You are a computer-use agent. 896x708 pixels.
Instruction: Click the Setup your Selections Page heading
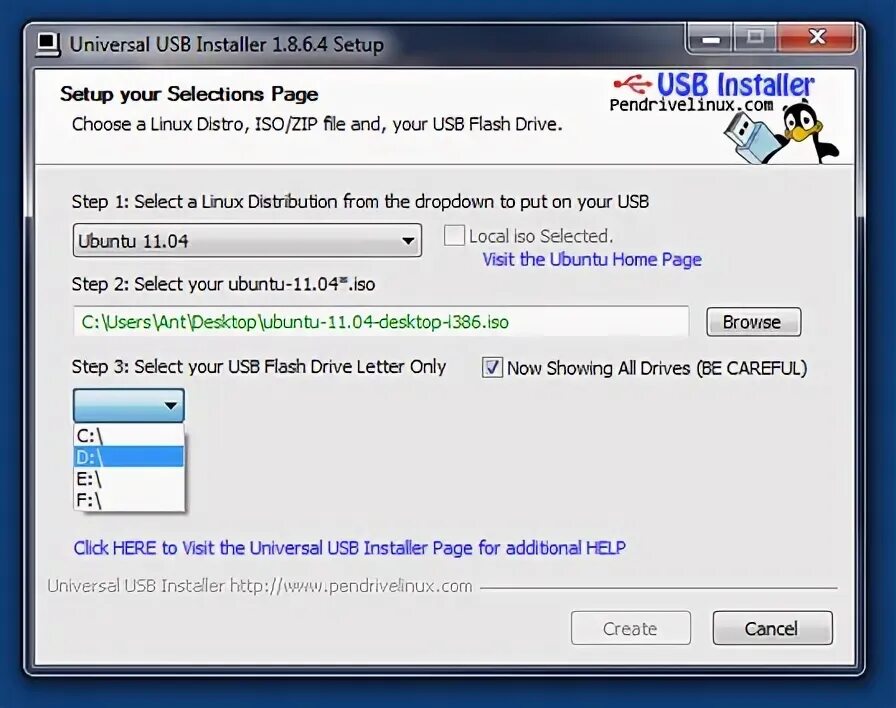click(189, 94)
